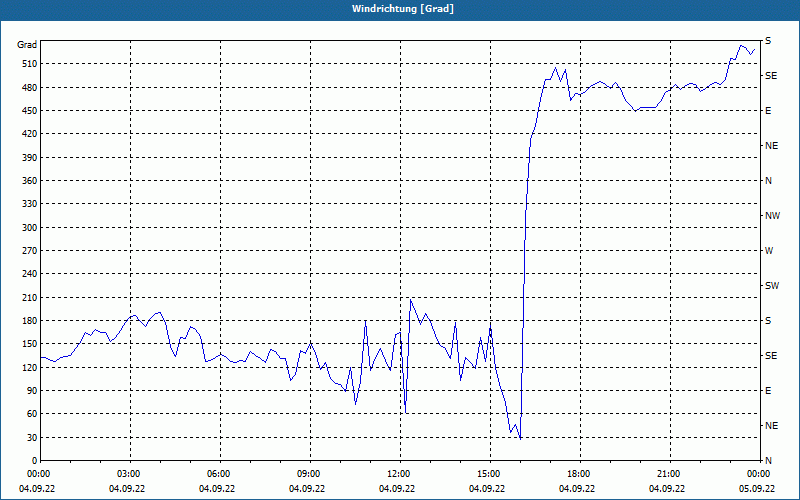Viewport: 800px width, 500px height.
Task: Select the S compass label level with 180
Action: coord(768,321)
